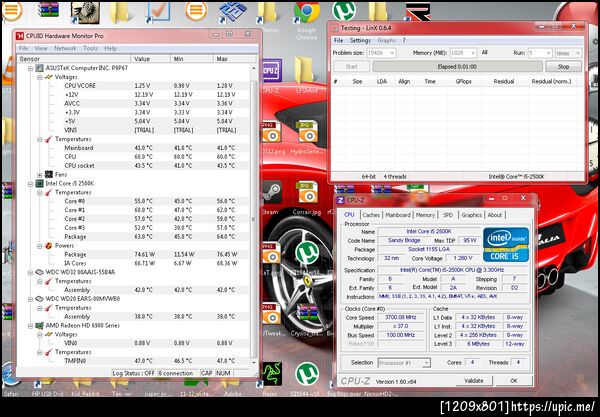Collapse Voltages under AMD Radeon HD 6900
The image size is (600, 417).
(40, 335)
